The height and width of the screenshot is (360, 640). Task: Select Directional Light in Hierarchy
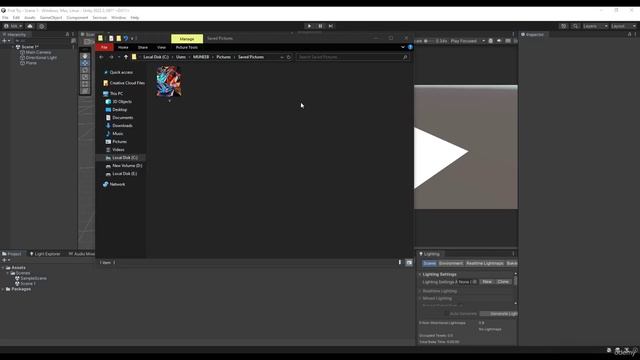click(39, 58)
